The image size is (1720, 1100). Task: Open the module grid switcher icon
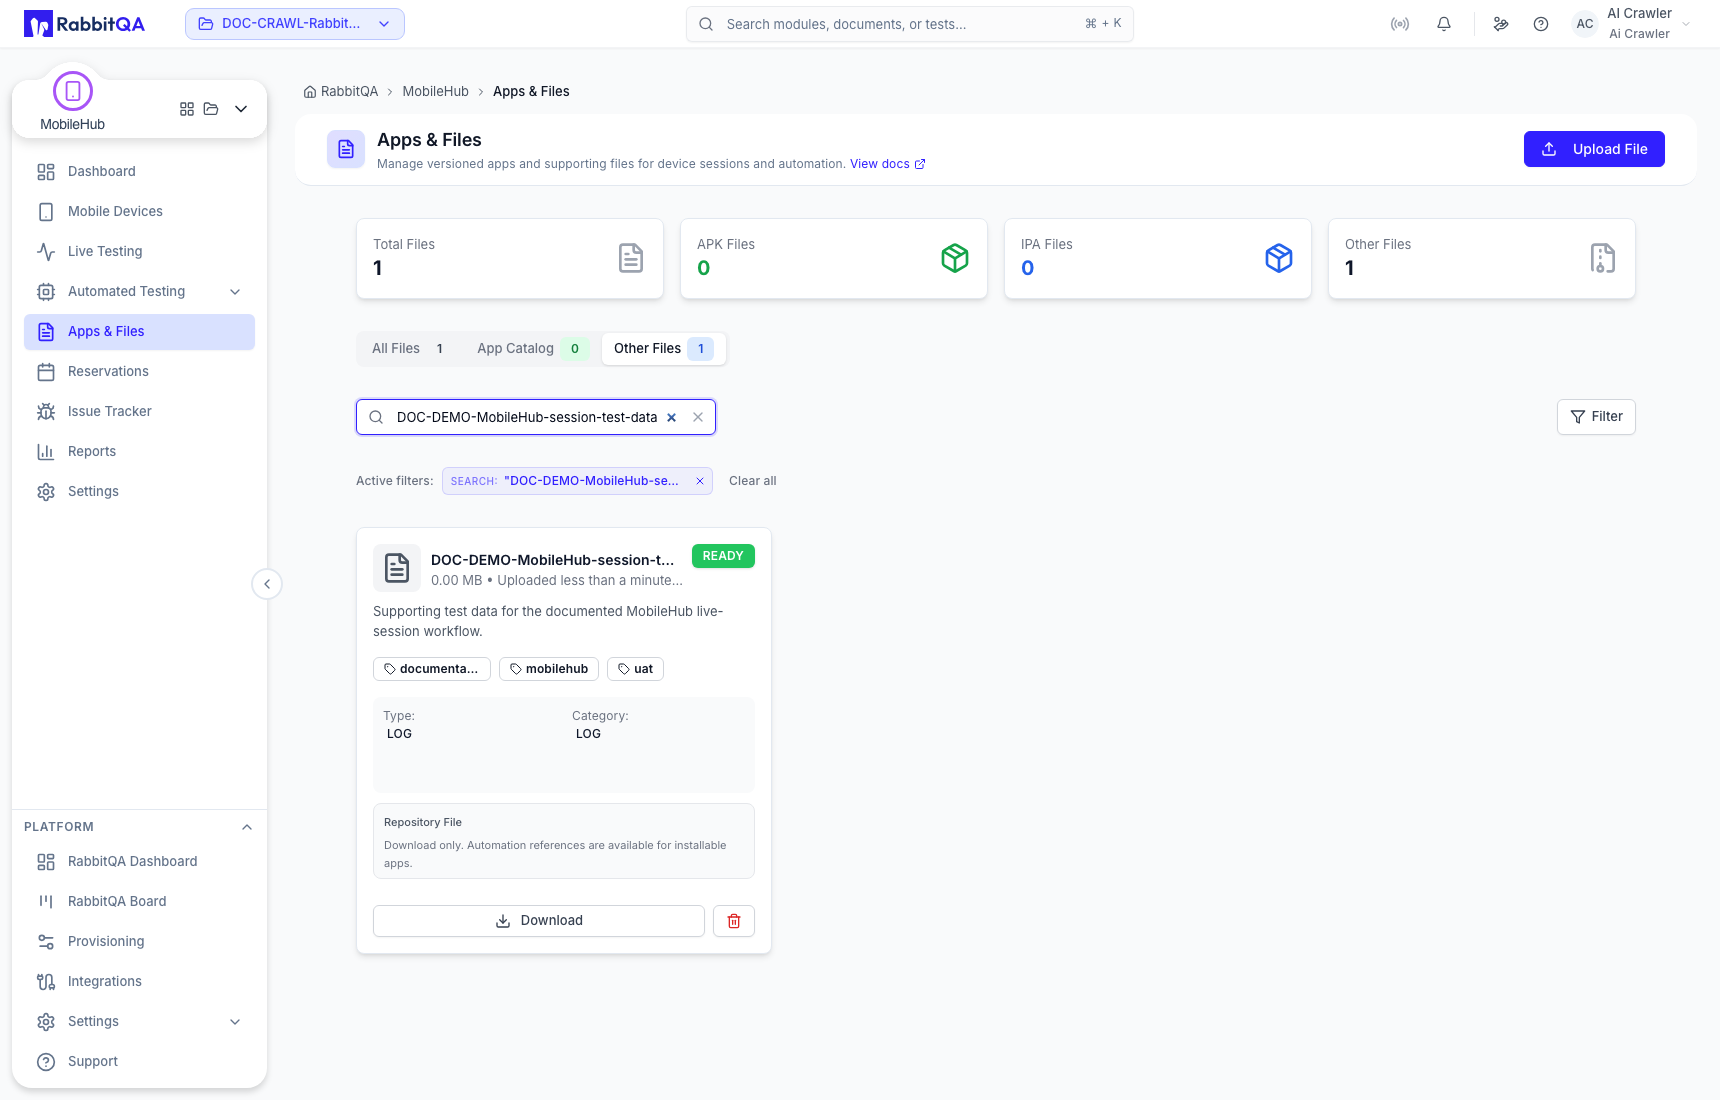pyautogui.click(x=187, y=109)
